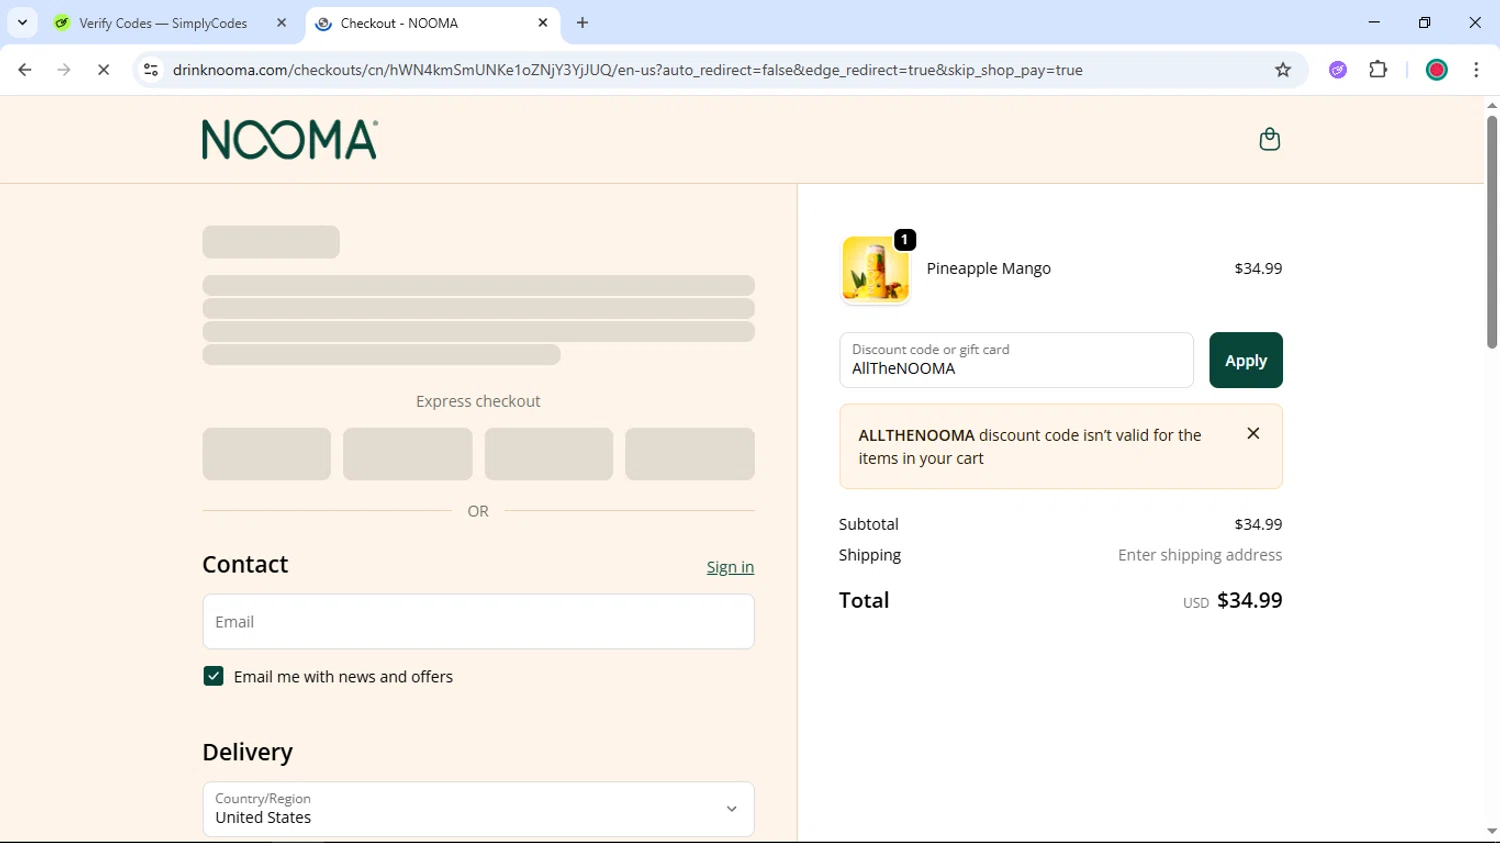Focus the Discount code or gift card field
Viewport: 1500px width, 843px height.
point(1016,360)
